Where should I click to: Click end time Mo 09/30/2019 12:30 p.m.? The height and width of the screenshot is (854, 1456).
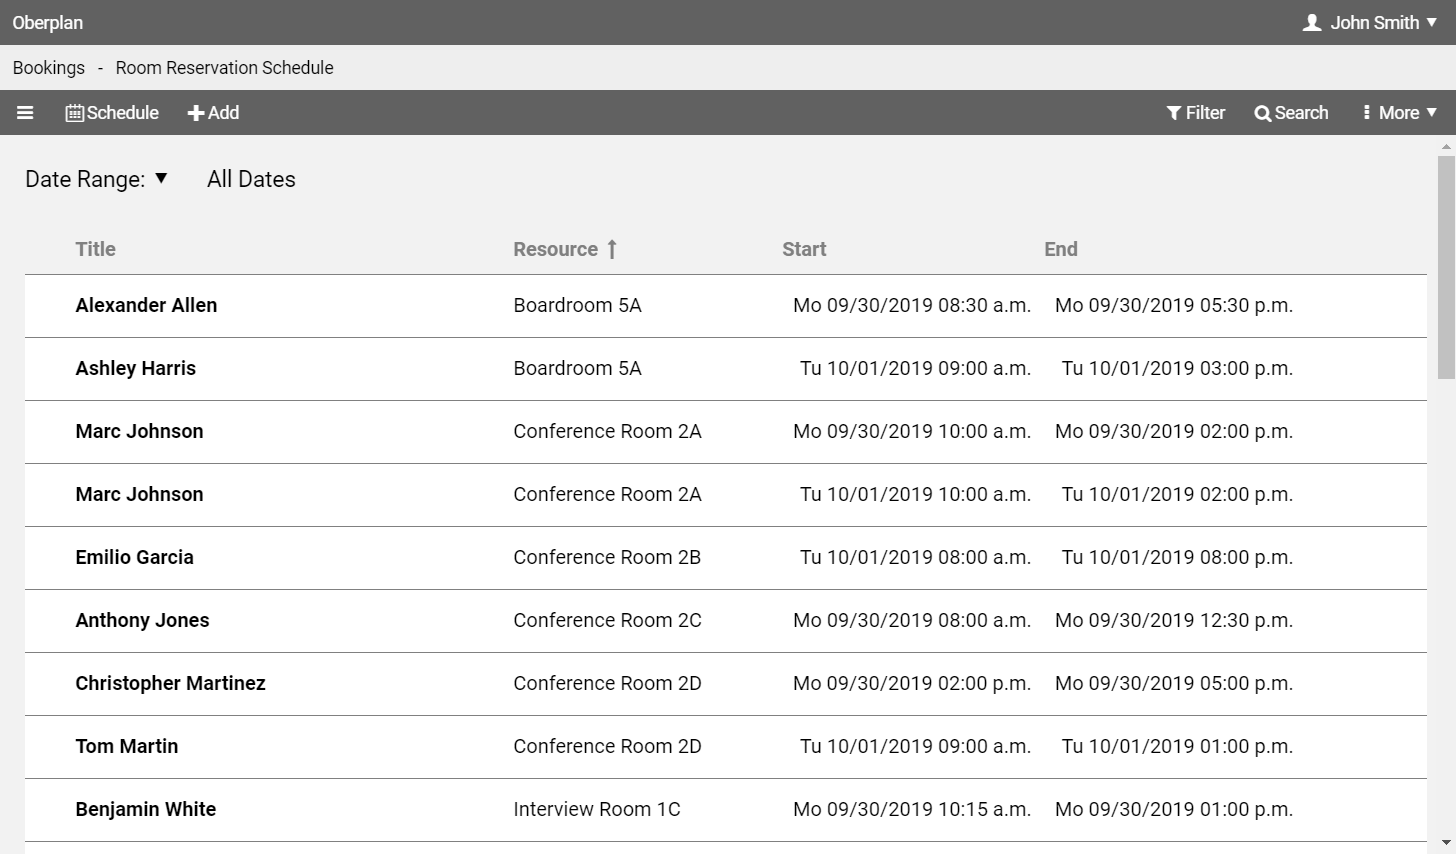[1174, 620]
